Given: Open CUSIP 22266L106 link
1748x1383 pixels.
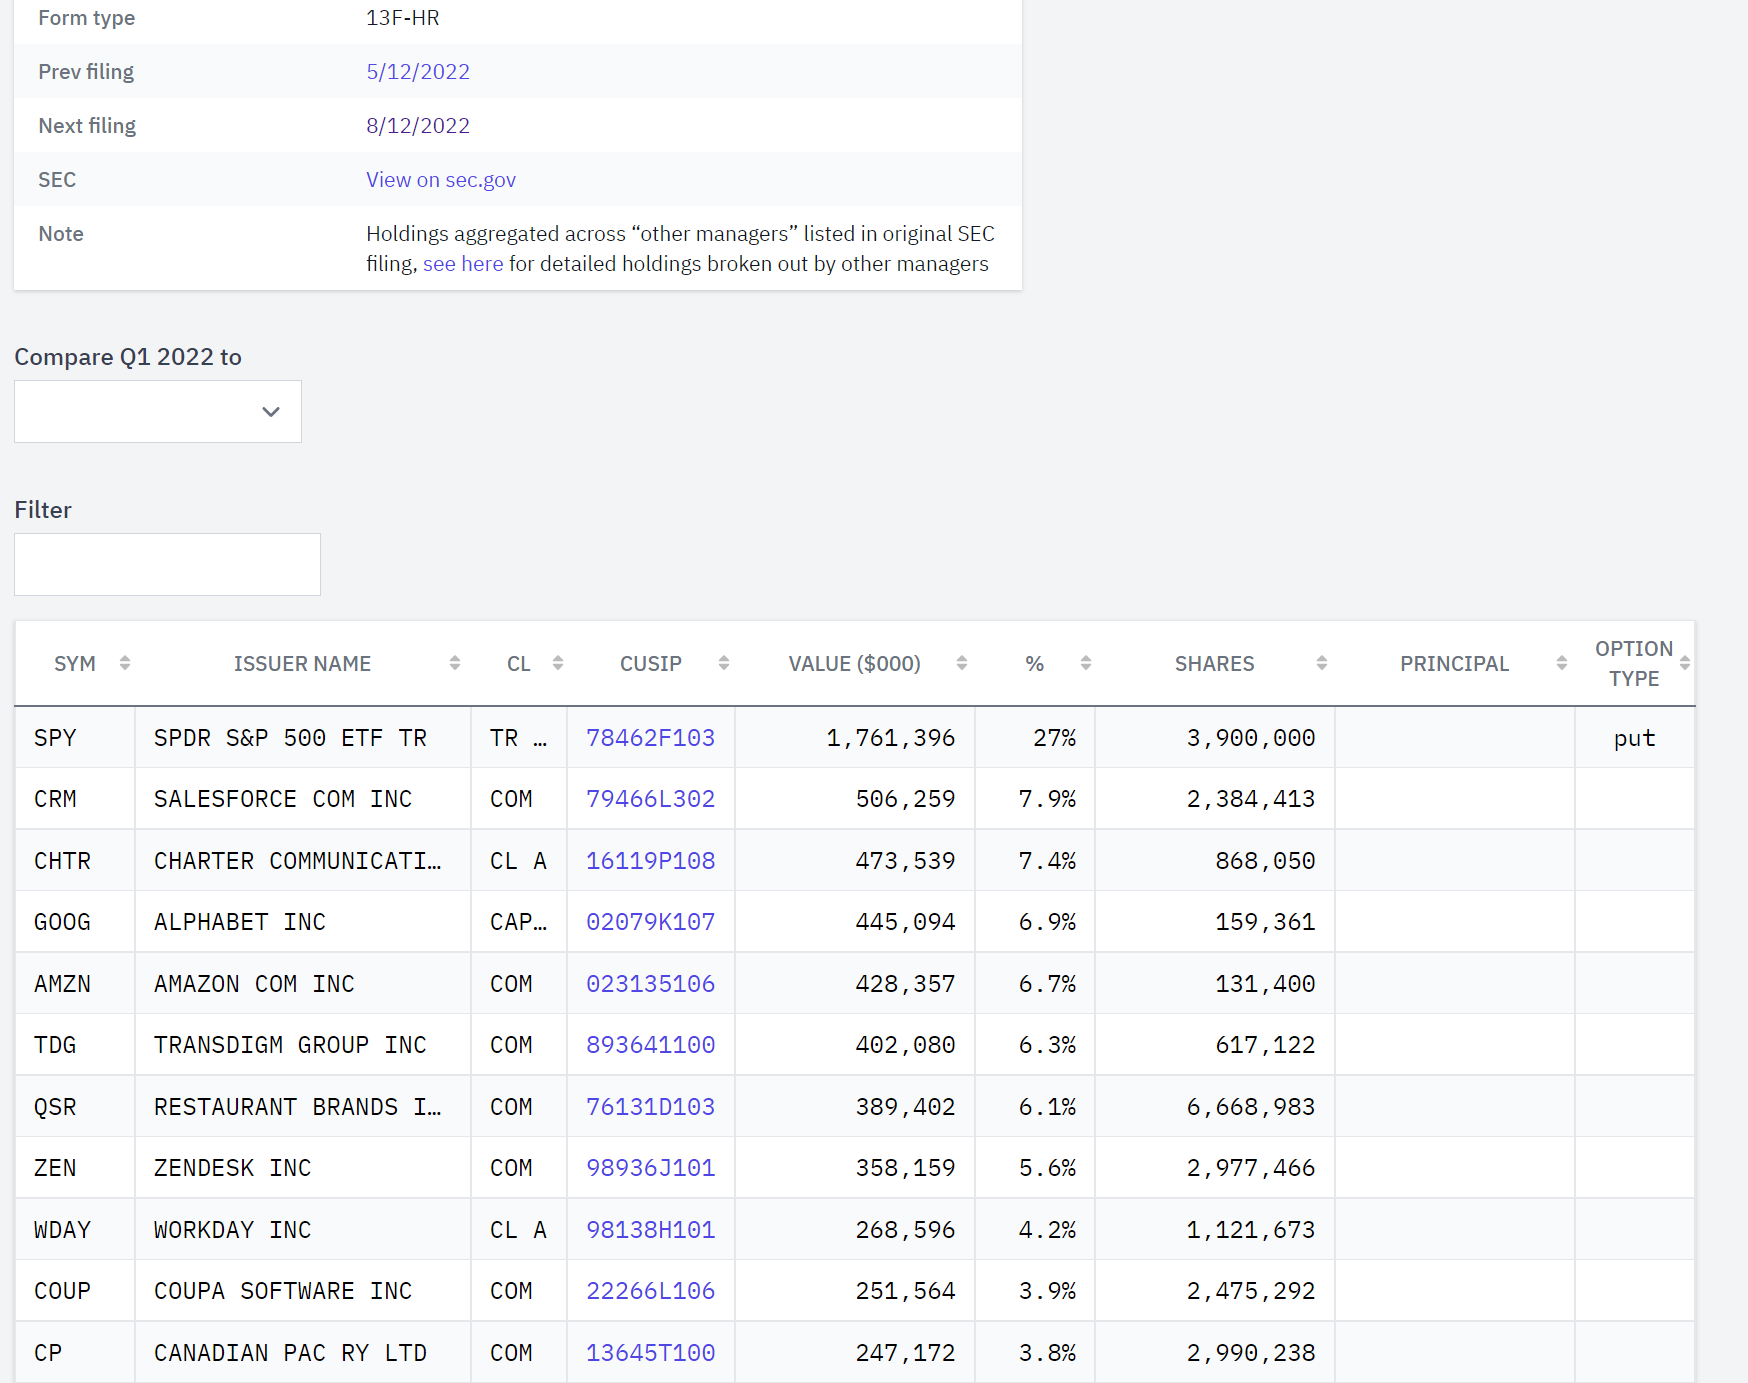Looking at the screenshot, I should click(651, 1291).
